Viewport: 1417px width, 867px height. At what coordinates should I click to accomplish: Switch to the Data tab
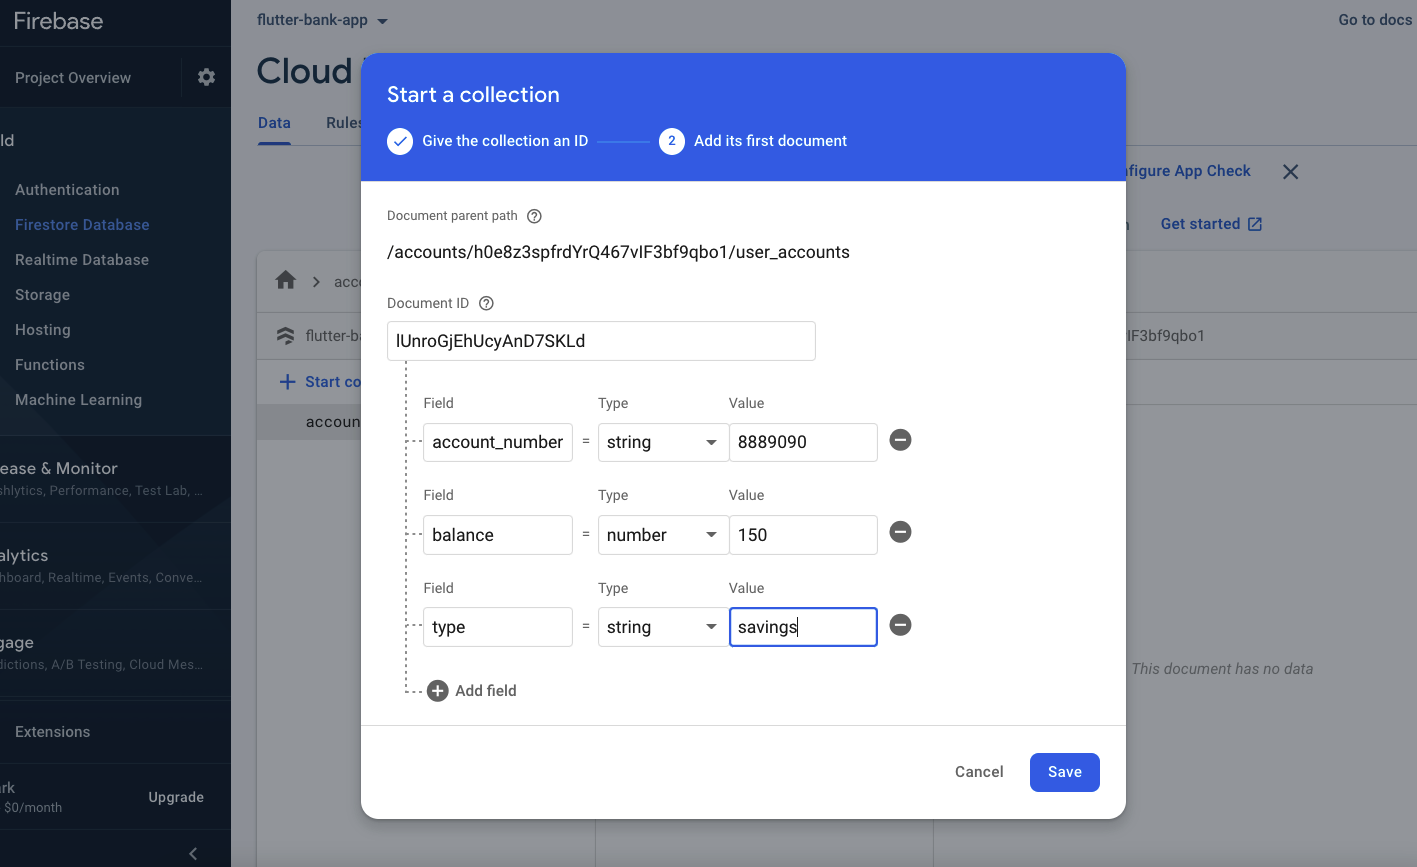click(274, 123)
